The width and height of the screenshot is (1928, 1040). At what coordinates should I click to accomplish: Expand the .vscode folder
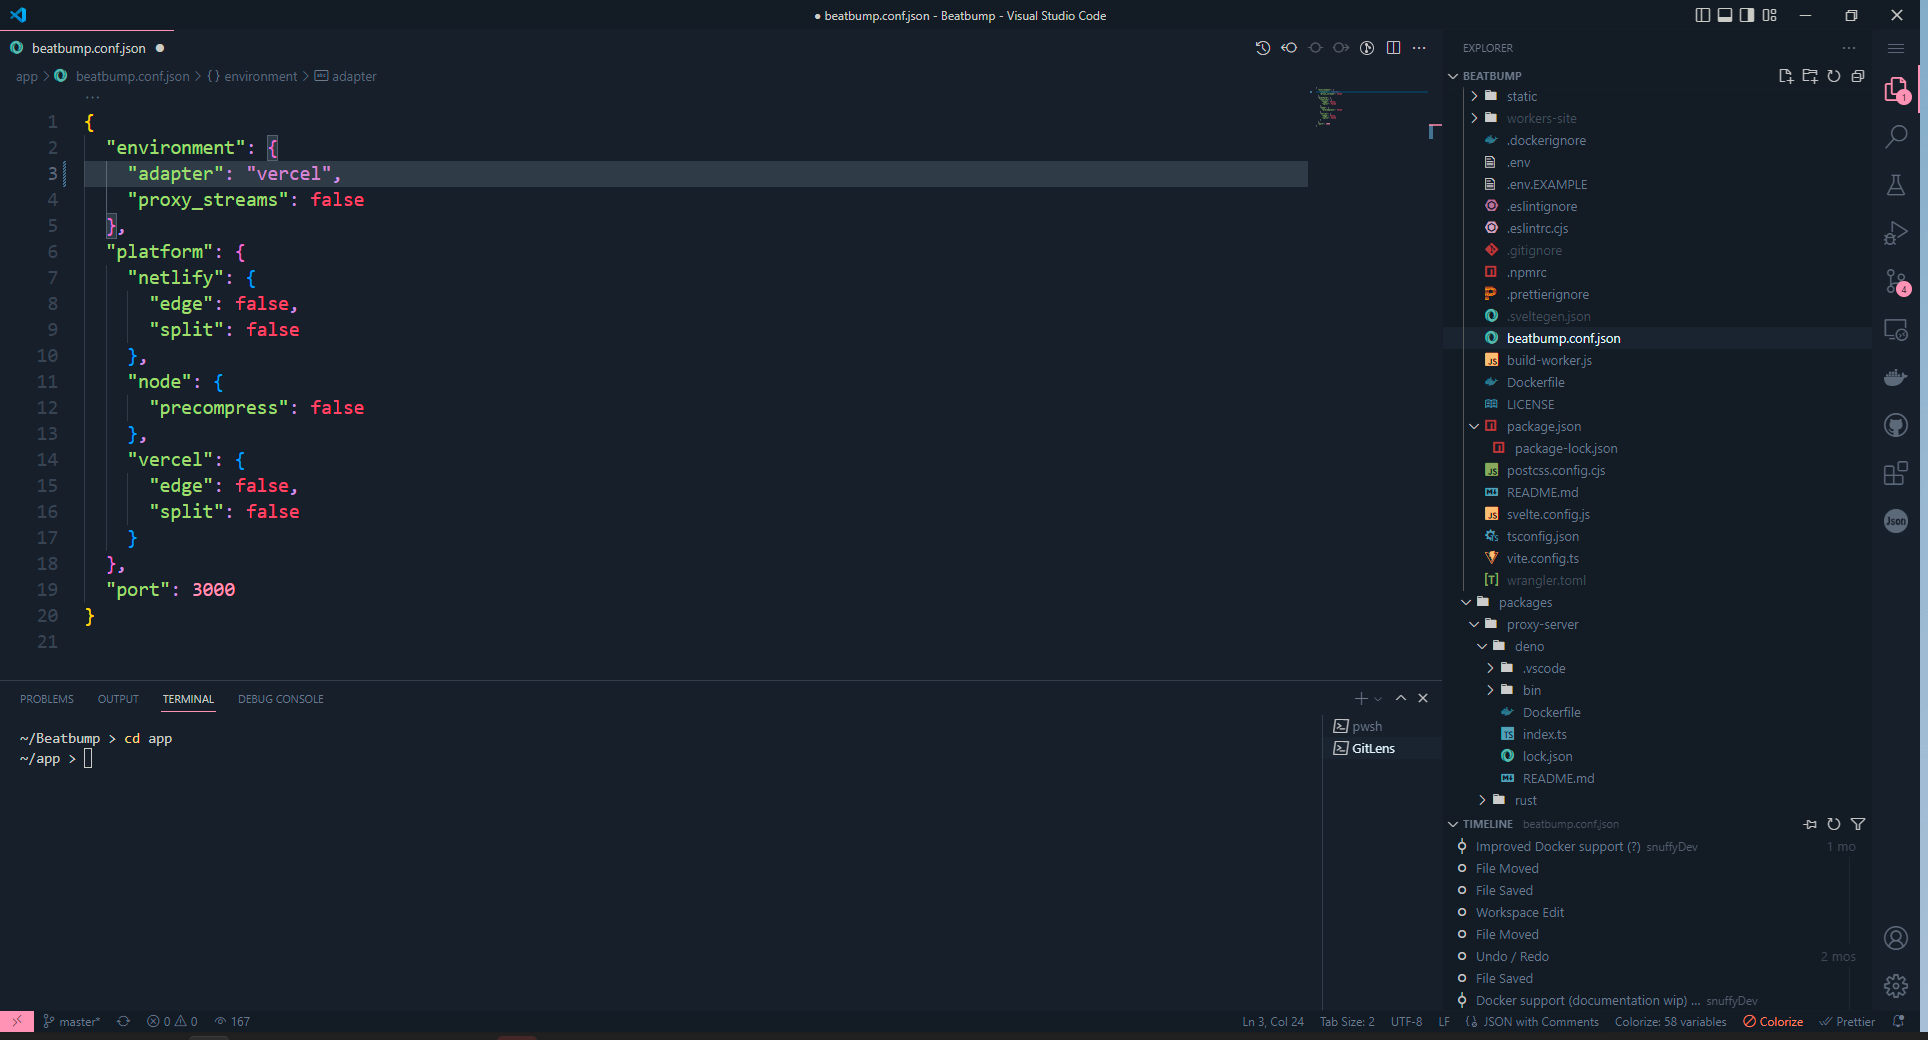[x=1490, y=668]
